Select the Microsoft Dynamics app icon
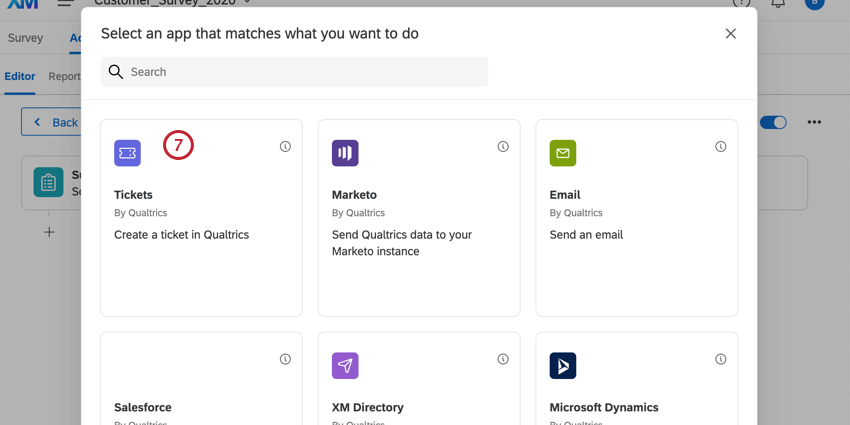This screenshot has width=850, height=425. click(x=563, y=365)
